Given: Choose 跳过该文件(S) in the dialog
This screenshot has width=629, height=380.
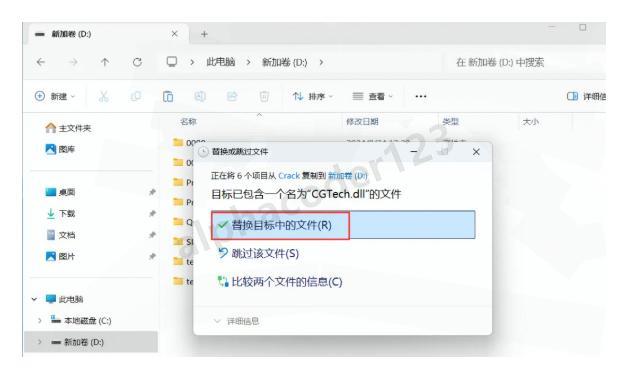Looking at the screenshot, I should pos(258,253).
